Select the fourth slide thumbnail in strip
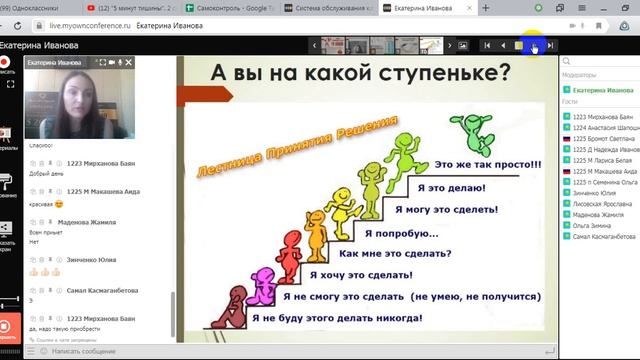 406,45
